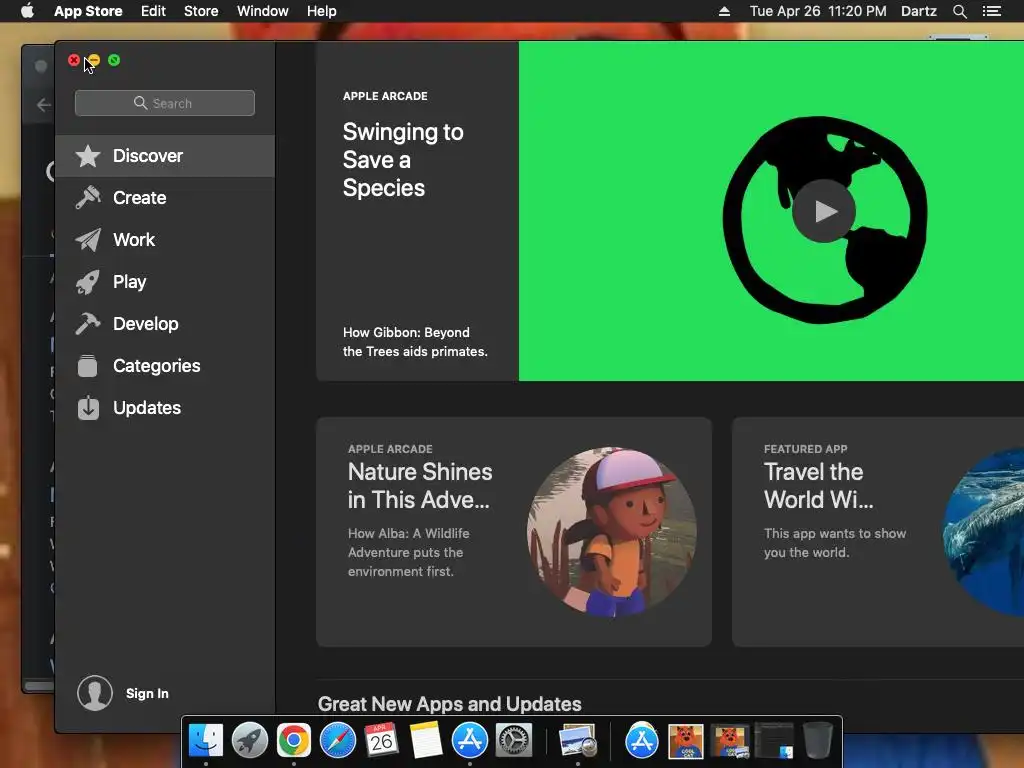Click the Dartz user name in menu bar
1024x768 pixels.
coord(919,11)
